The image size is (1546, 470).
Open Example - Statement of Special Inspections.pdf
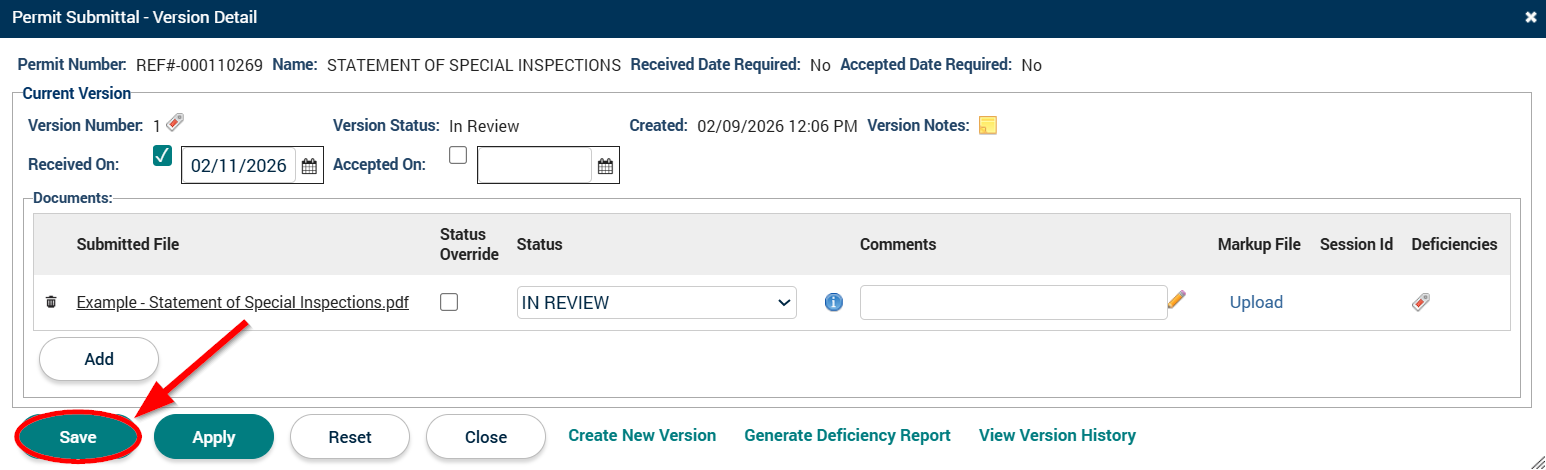pyautogui.click(x=242, y=303)
